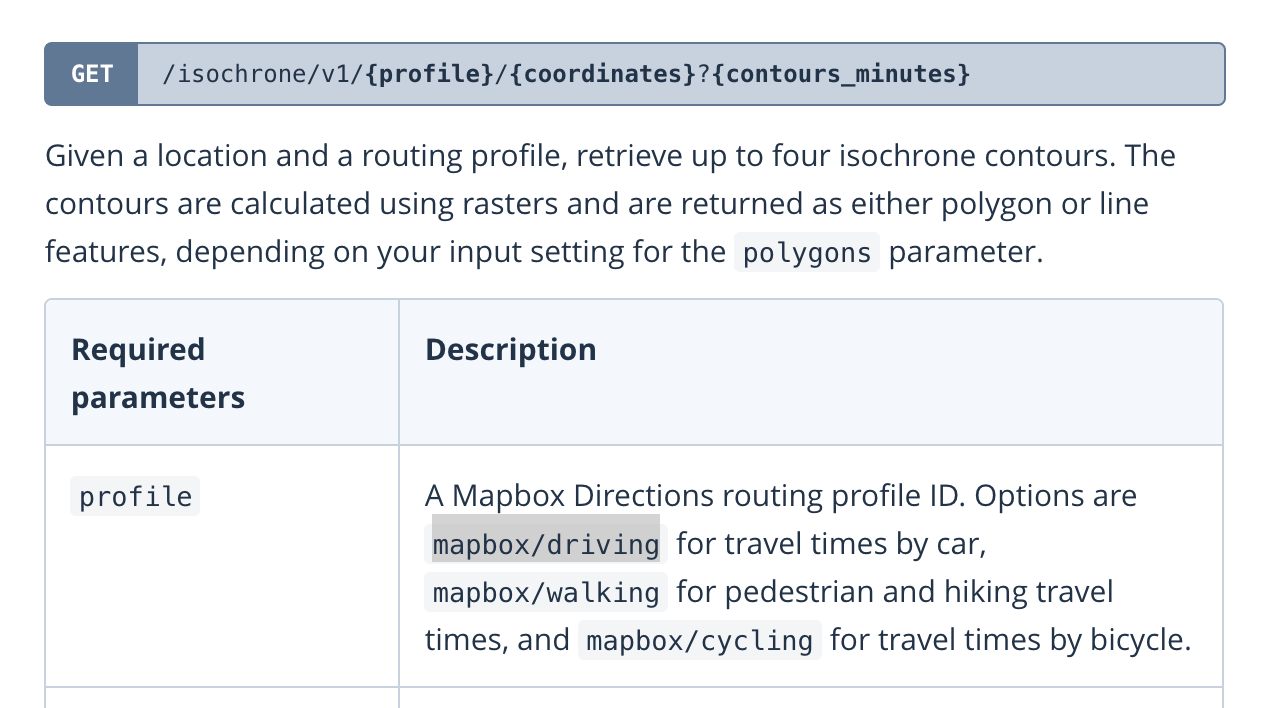
Task: Click the 'for travel times by car' text
Action: (832, 544)
